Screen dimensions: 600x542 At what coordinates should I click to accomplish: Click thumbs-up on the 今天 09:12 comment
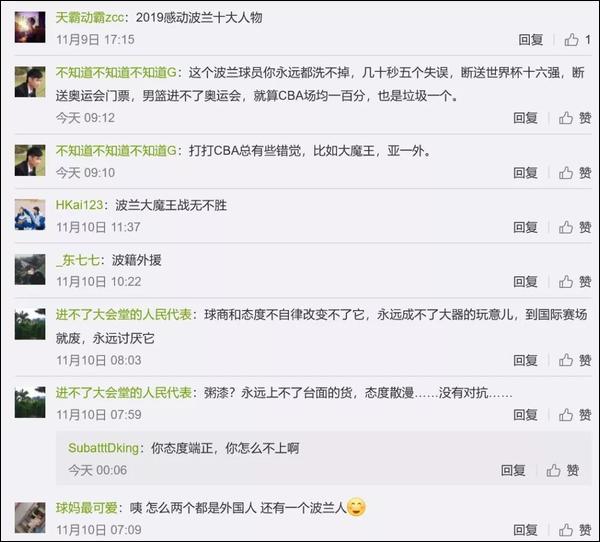pos(566,118)
